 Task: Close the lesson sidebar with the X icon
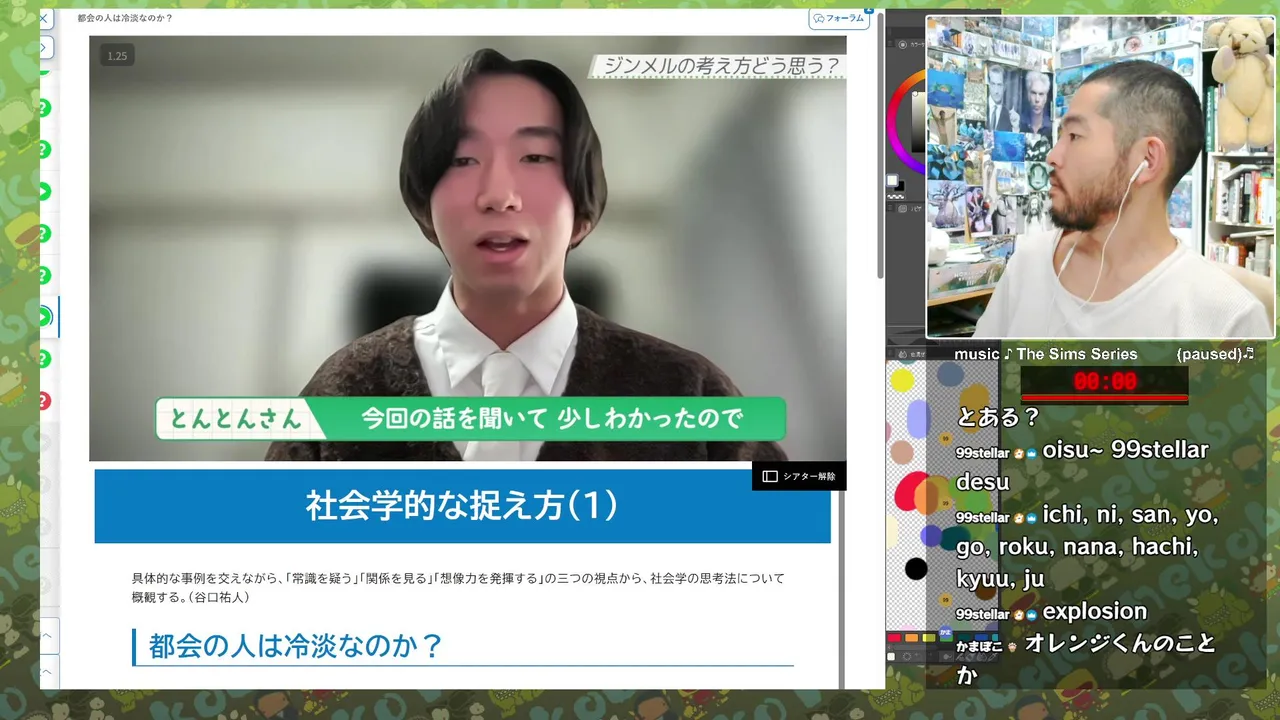pyautogui.click(x=44, y=18)
